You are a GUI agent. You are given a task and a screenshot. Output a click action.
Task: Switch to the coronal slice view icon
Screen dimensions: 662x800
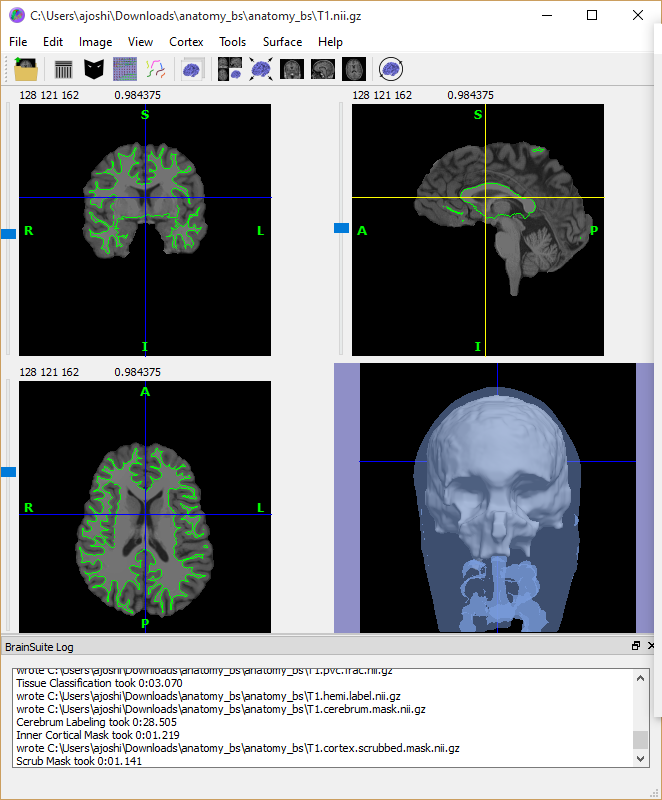coord(292,69)
